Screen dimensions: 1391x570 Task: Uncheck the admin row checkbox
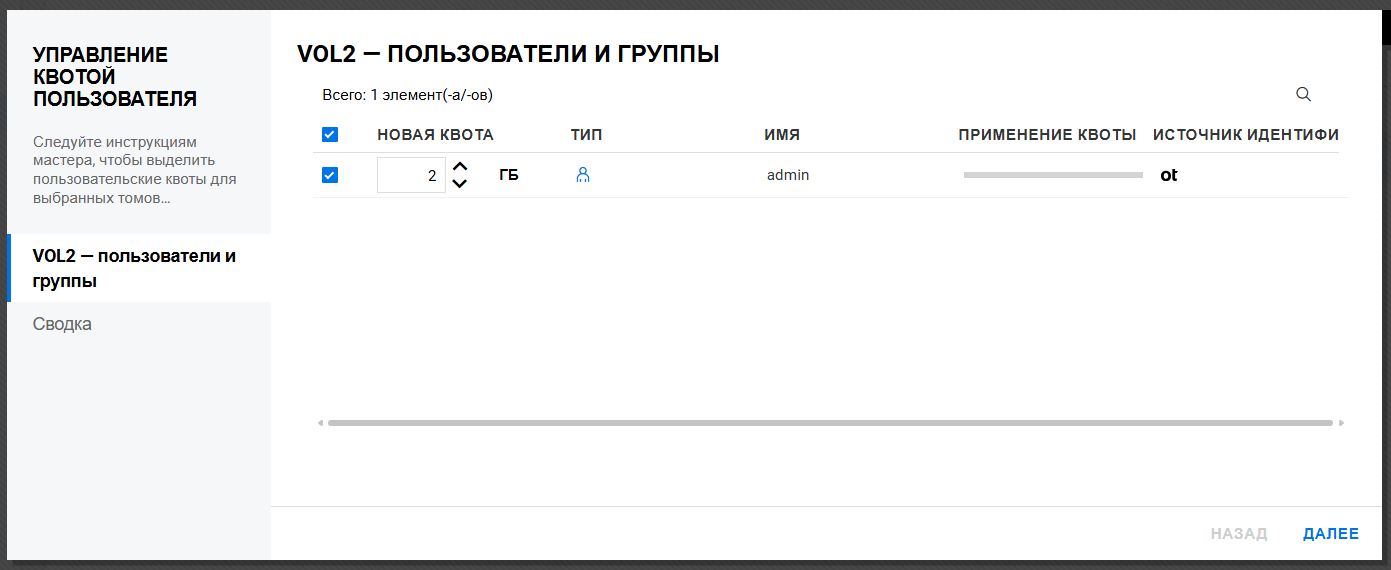point(330,175)
